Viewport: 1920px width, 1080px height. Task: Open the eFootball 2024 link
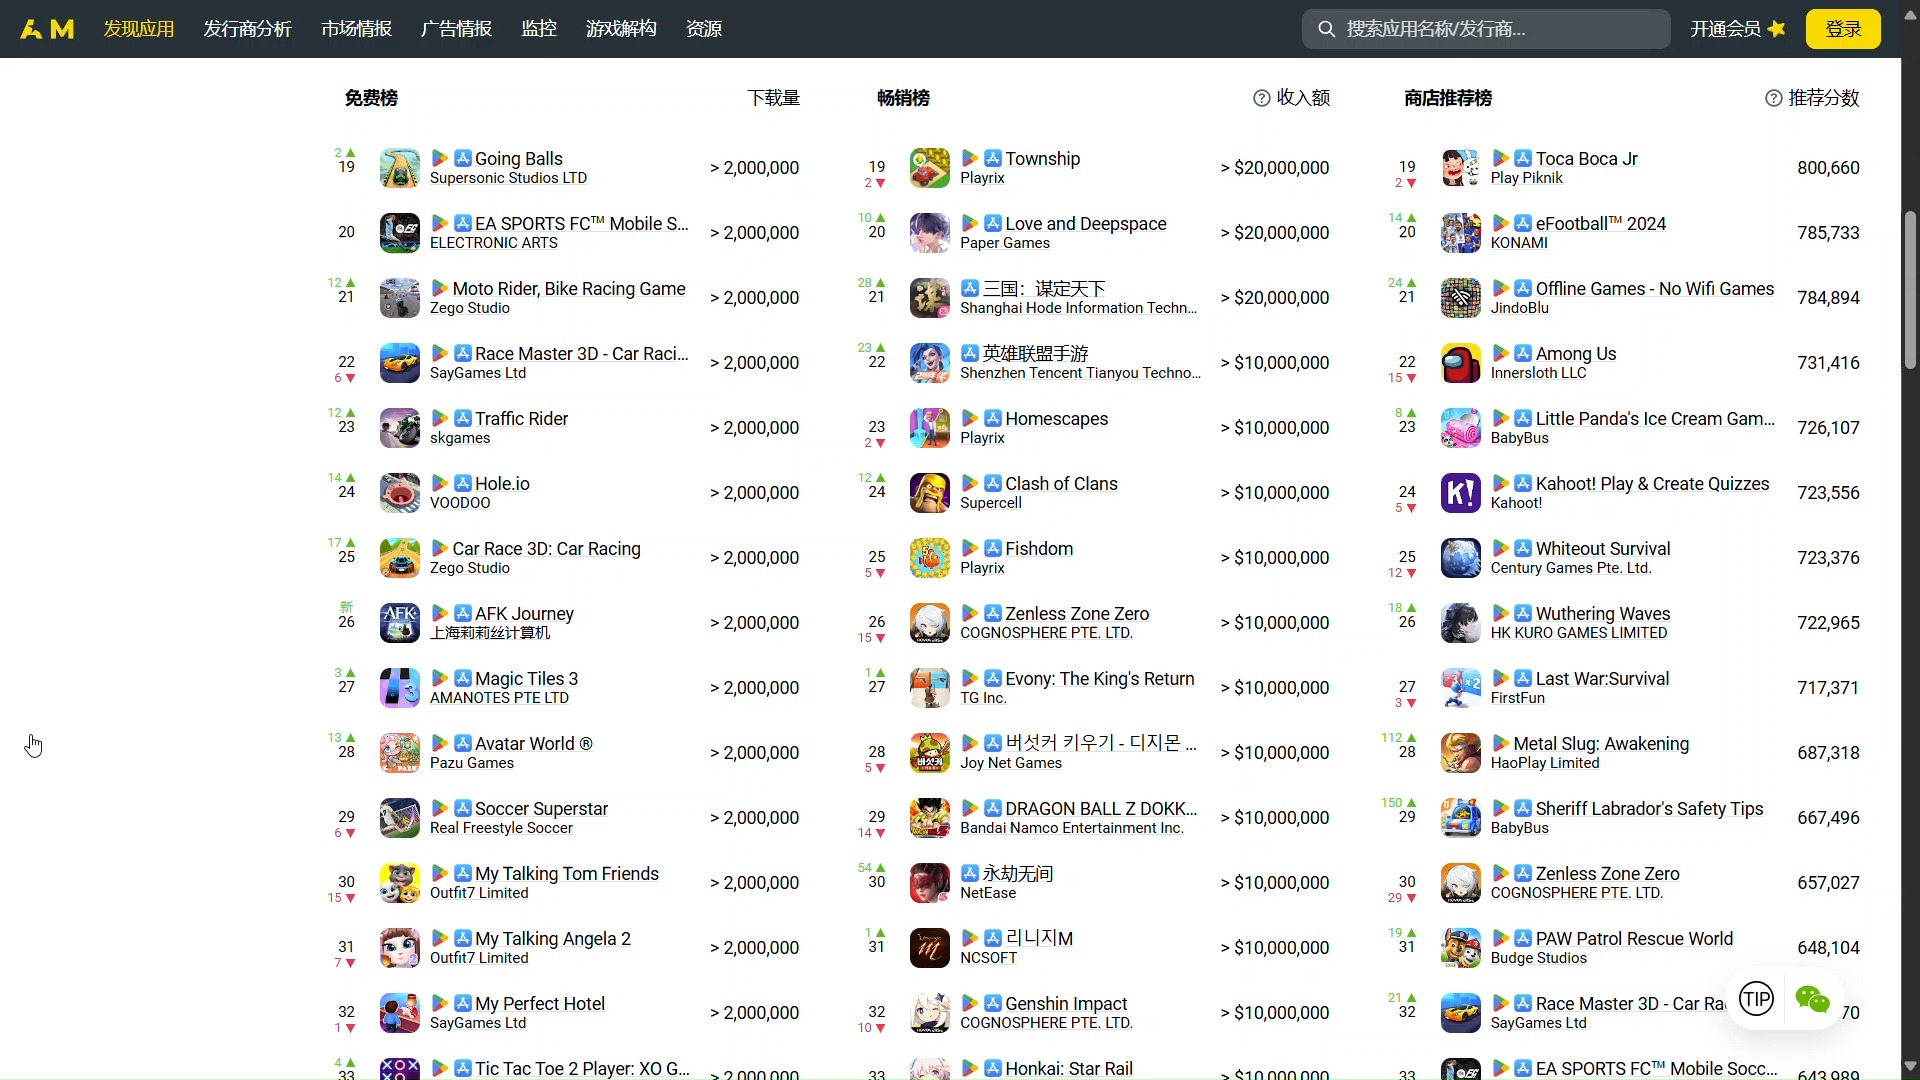[x=1601, y=223]
